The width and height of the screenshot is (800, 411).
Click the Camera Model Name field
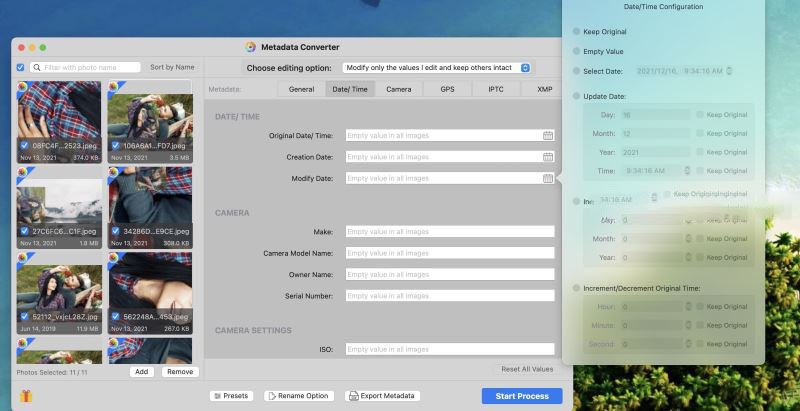(x=450, y=253)
